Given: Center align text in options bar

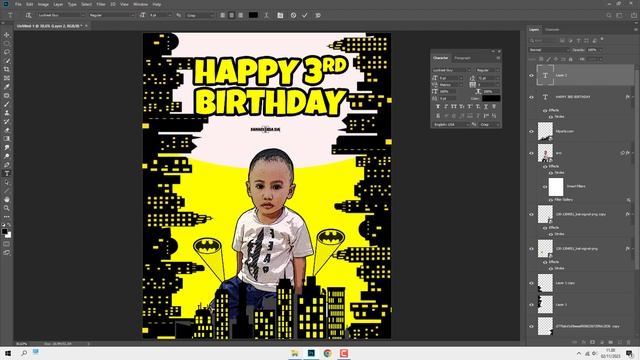Looking at the screenshot, I should (x=231, y=15).
